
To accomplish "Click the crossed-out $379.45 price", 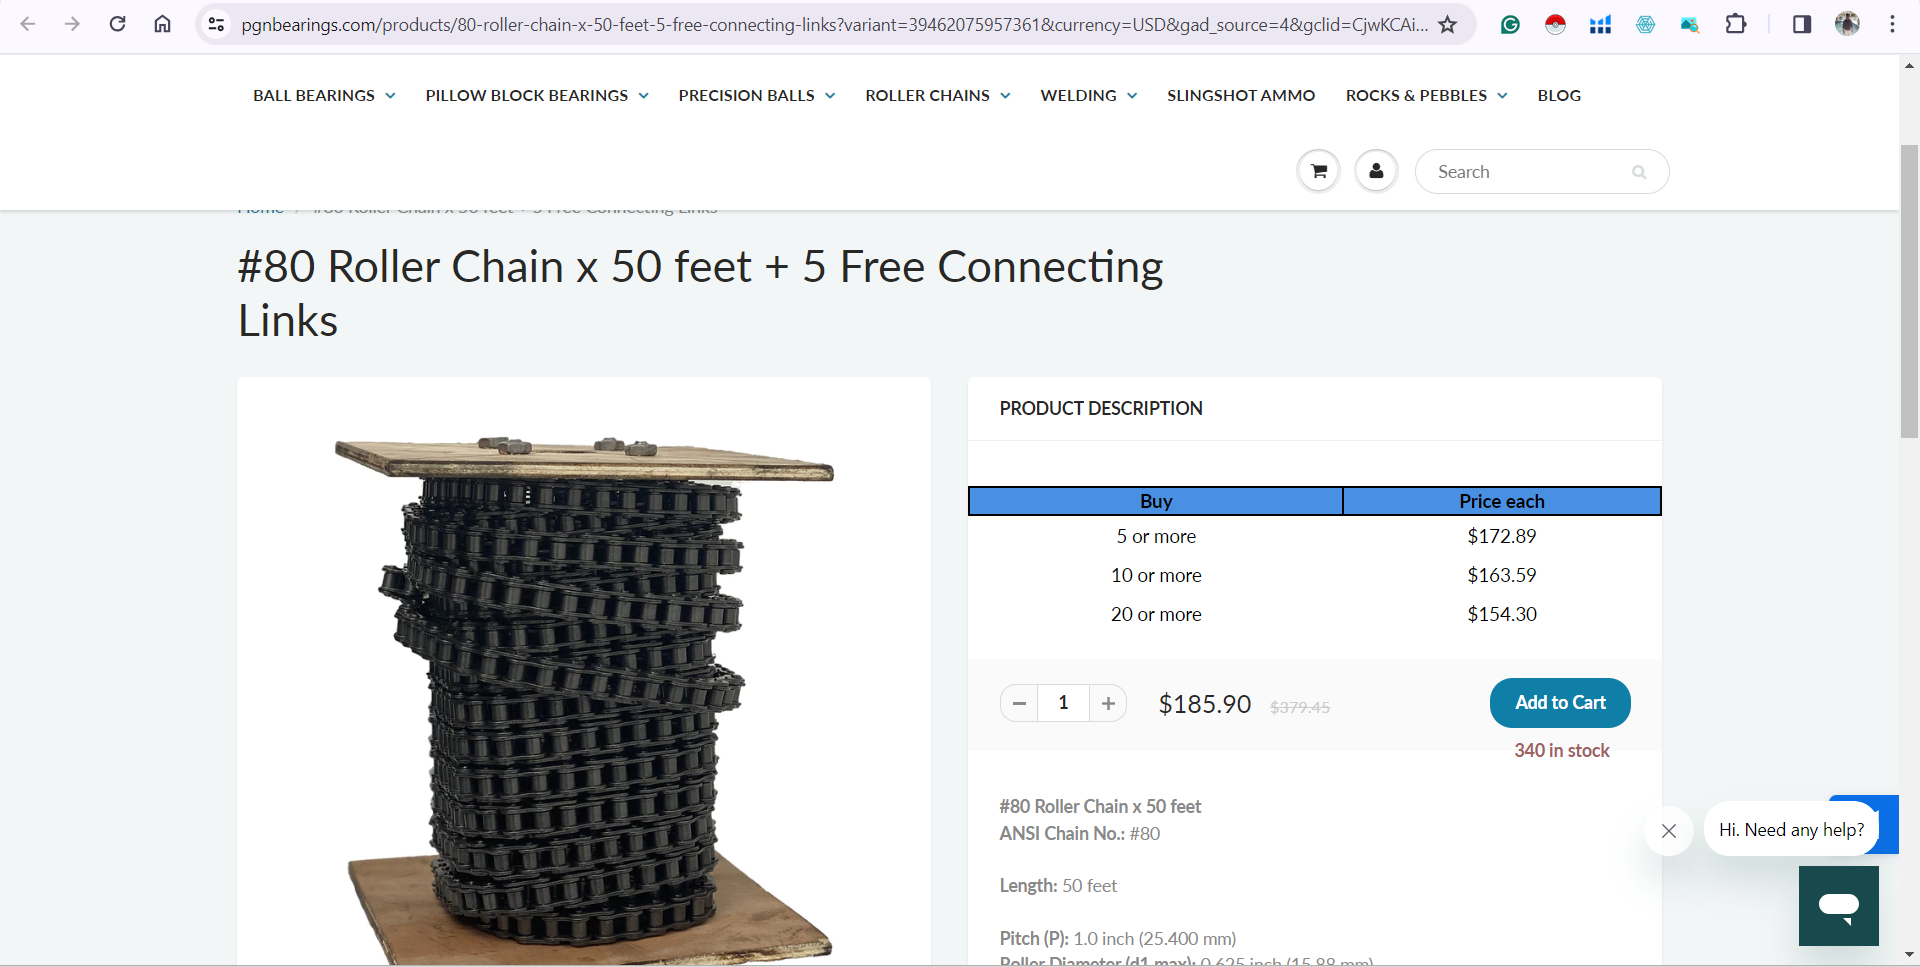I will (x=1300, y=707).
